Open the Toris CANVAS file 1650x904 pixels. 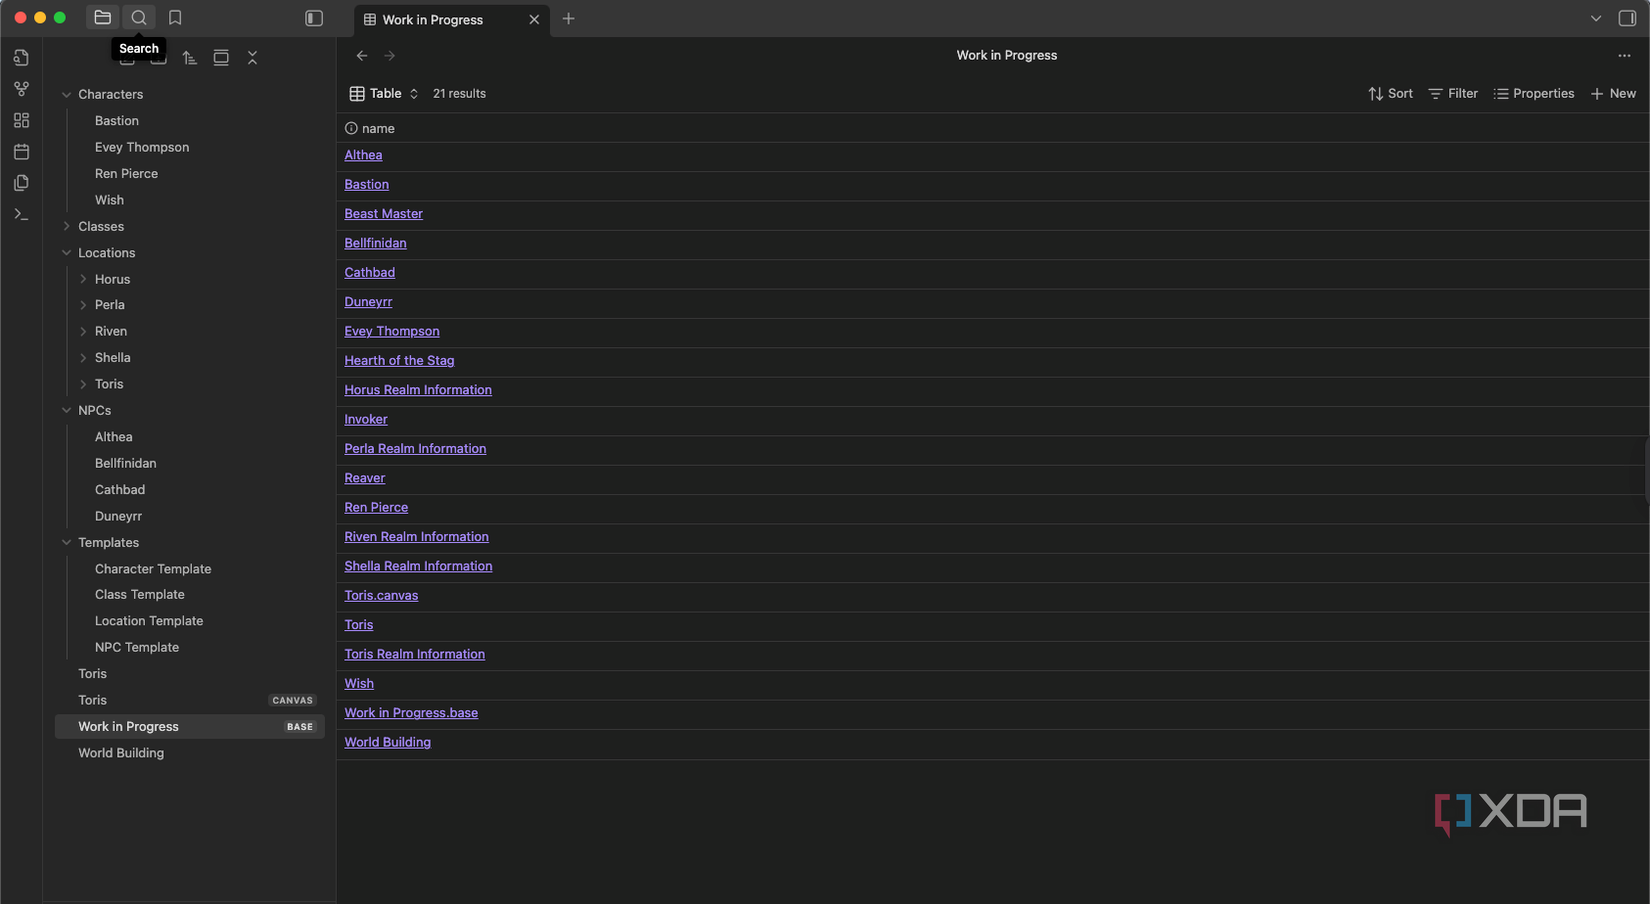[x=190, y=700]
